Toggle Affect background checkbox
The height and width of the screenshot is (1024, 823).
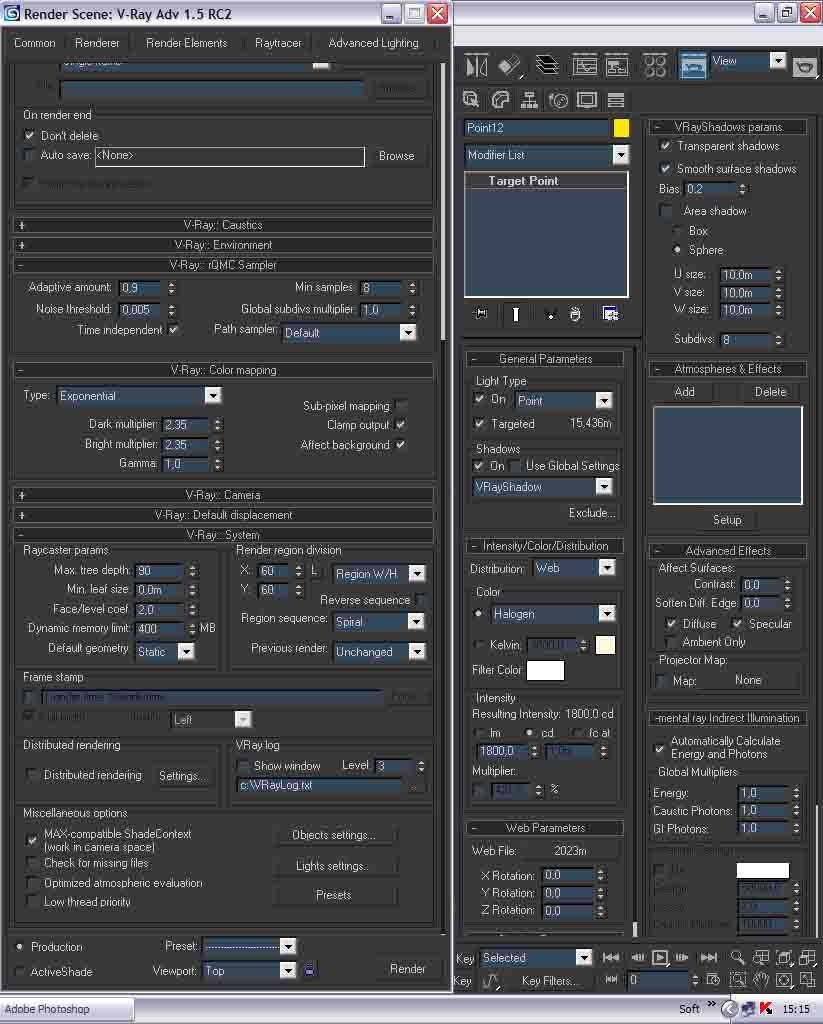tap(401, 445)
